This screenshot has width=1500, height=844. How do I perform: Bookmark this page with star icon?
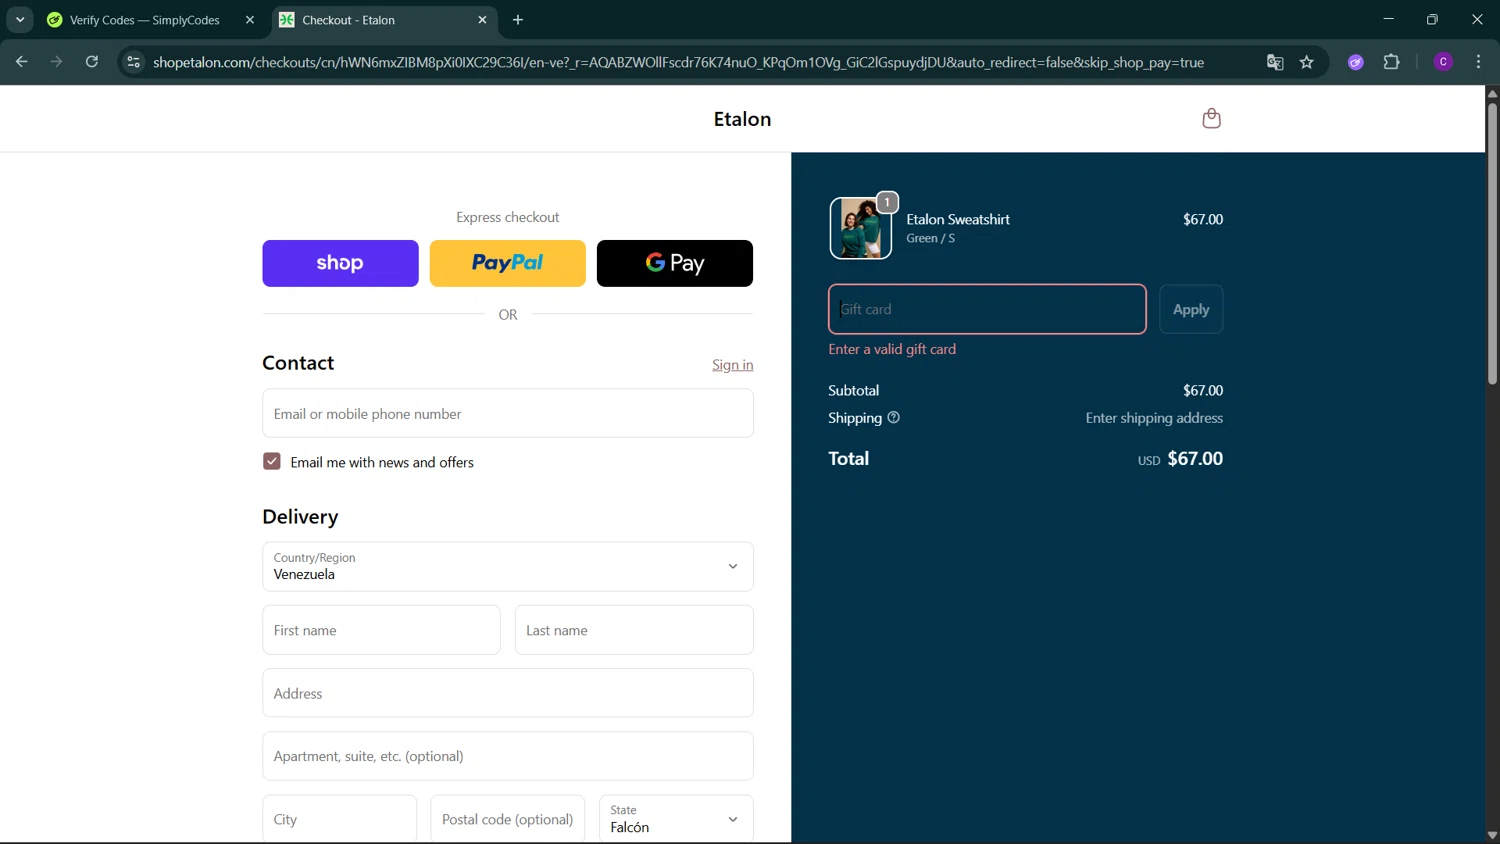tap(1307, 62)
